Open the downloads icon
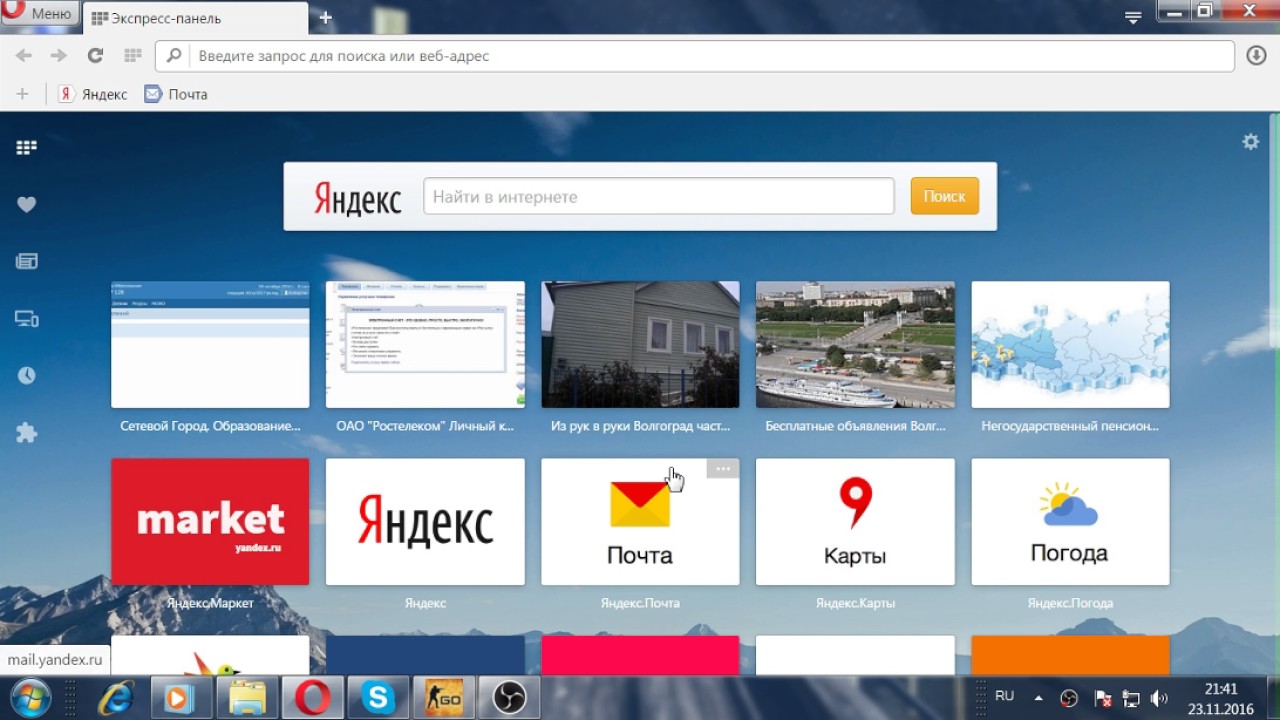This screenshot has height=720, width=1280. tap(1257, 56)
